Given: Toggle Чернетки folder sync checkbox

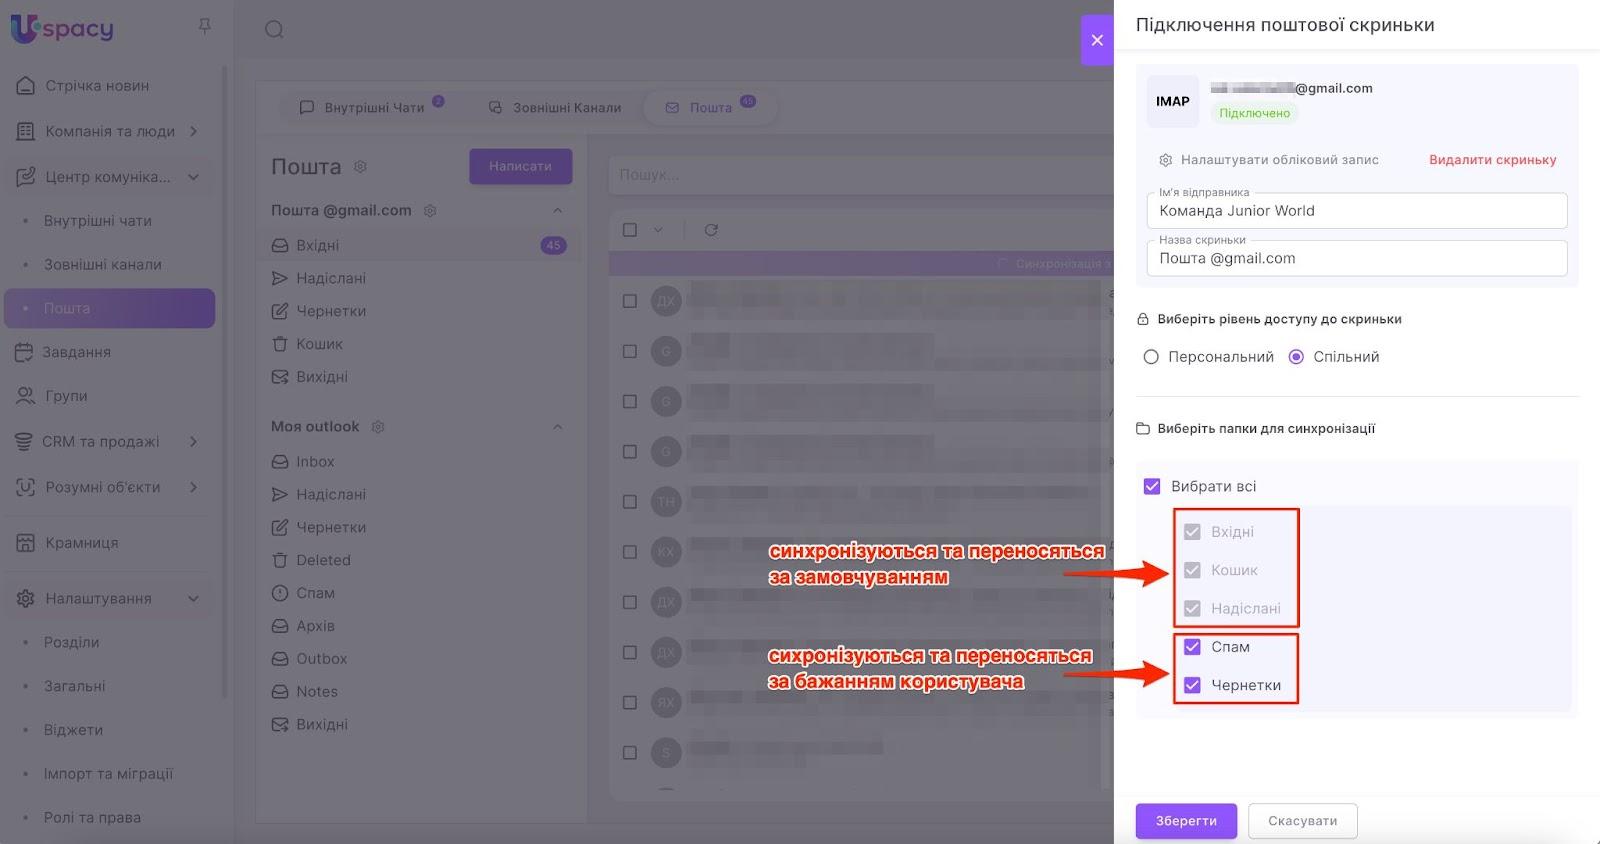Looking at the screenshot, I should pyautogui.click(x=1192, y=685).
